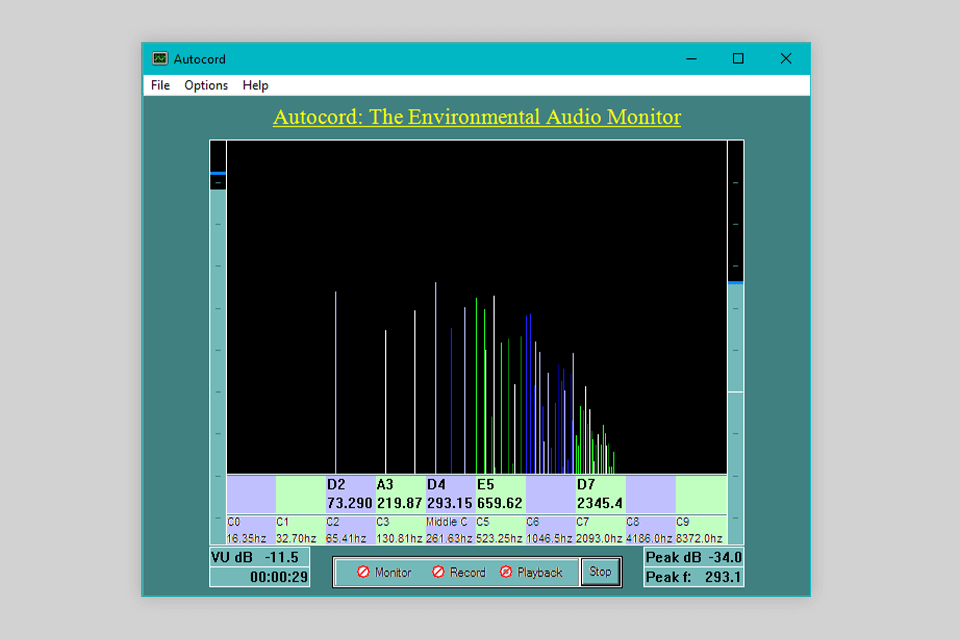Image resolution: width=960 pixels, height=640 pixels.
Task: Click the D4 293.15 note cell
Action: 450,494
